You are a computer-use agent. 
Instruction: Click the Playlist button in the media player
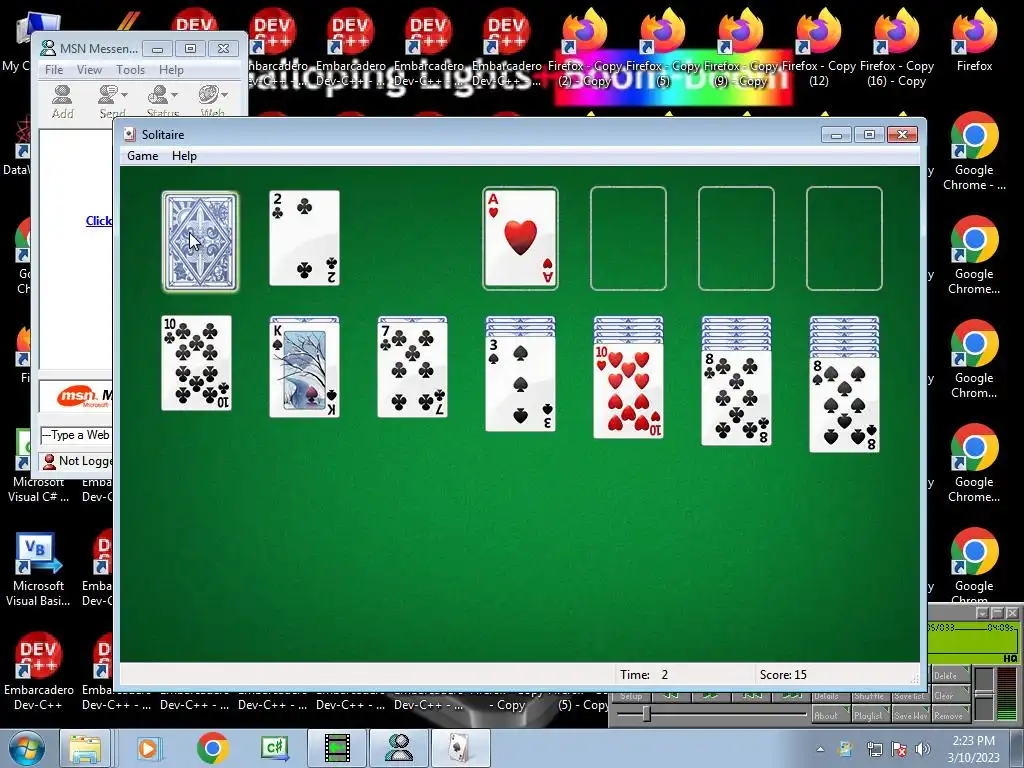click(x=869, y=716)
